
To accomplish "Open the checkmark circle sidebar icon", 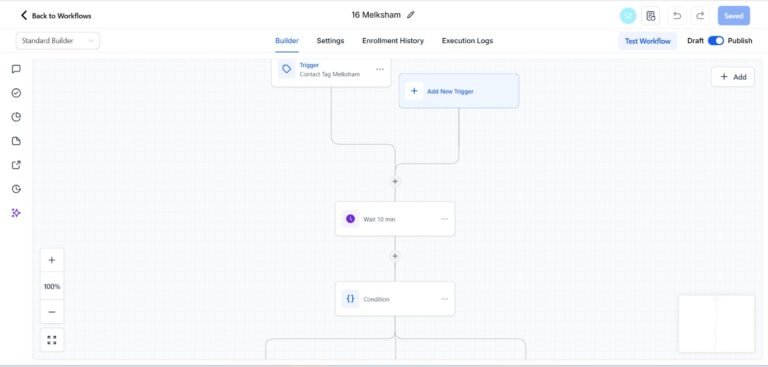I will (16, 93).
